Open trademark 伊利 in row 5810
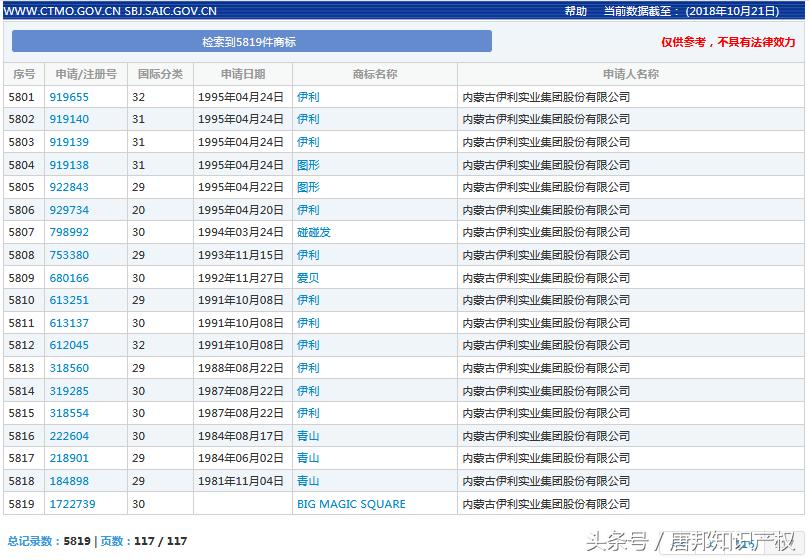809x560 pixels. point(308,300)
